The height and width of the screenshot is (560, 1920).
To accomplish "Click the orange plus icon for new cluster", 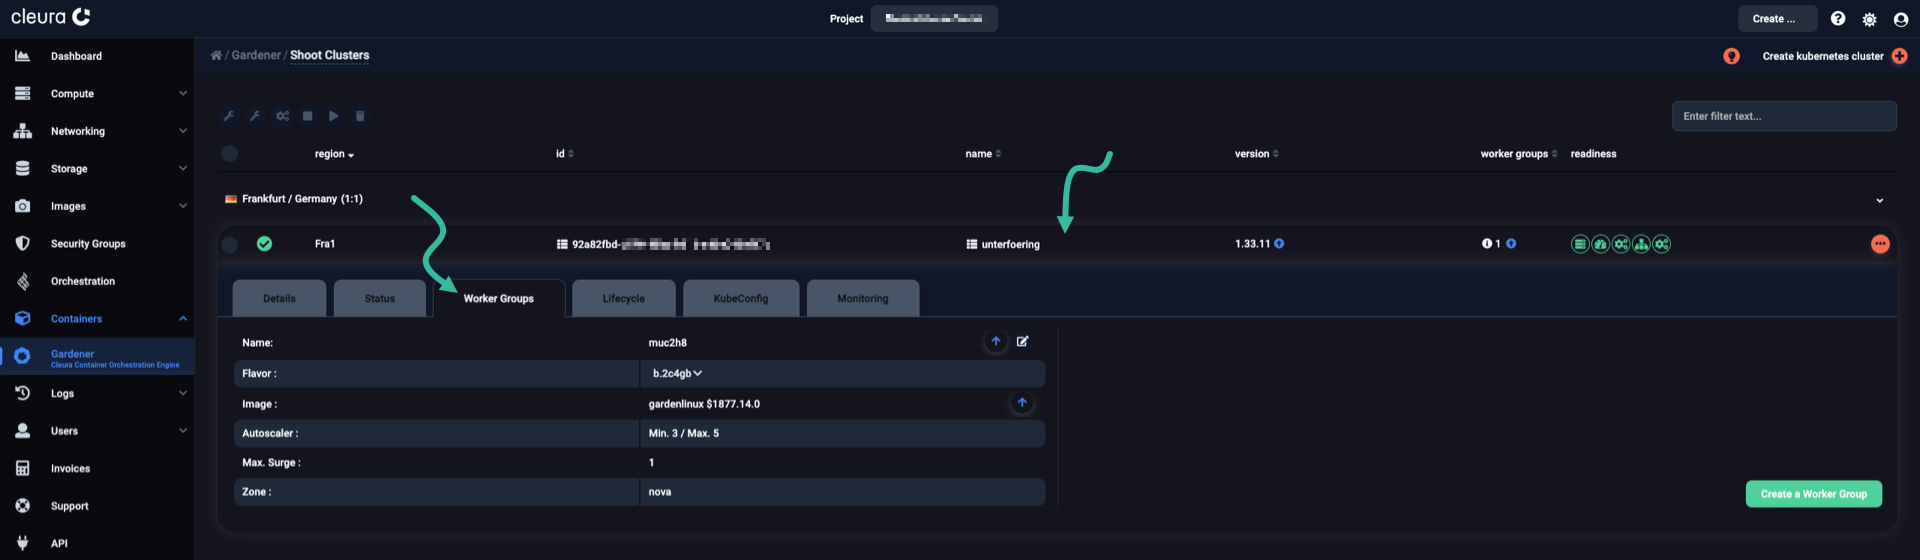I will pyautogui.click(x=1900, y=56).
